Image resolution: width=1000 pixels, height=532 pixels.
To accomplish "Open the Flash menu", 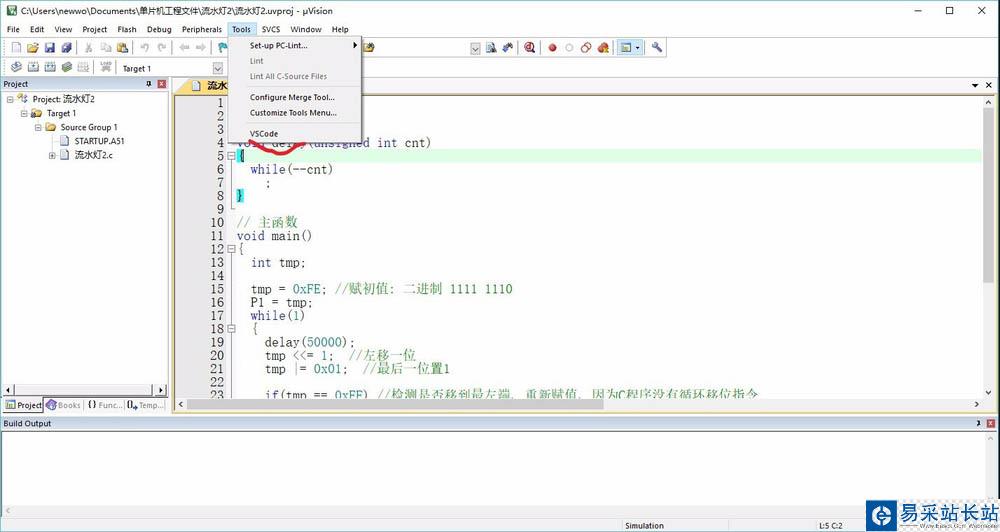I will [127, 29].
